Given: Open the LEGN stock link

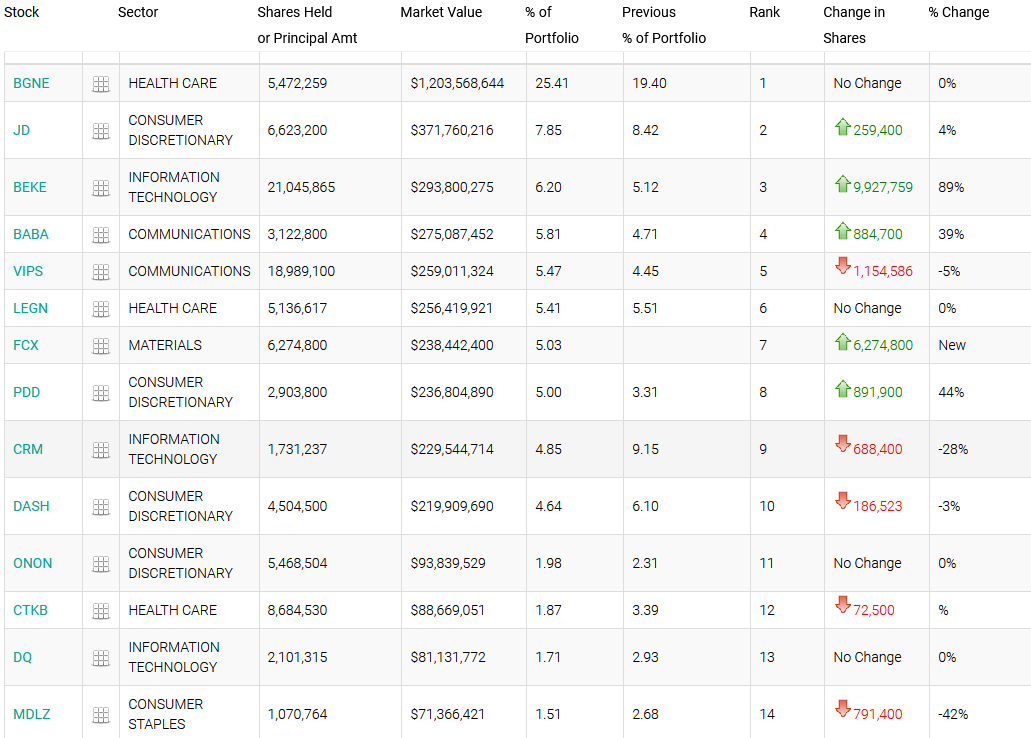Looking at the screenshot, I should pos(30,308).
